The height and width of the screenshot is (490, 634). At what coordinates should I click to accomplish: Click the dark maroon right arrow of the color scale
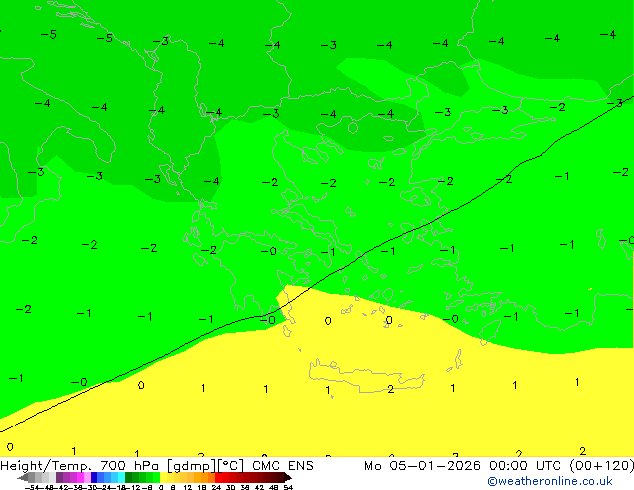pyautogui.click(x=288, y=477)
